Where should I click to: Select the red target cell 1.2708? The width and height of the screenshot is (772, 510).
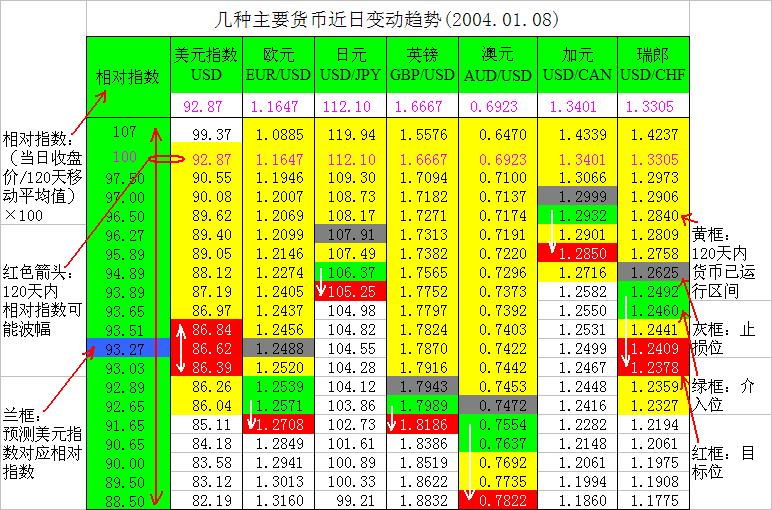point(278,424)
